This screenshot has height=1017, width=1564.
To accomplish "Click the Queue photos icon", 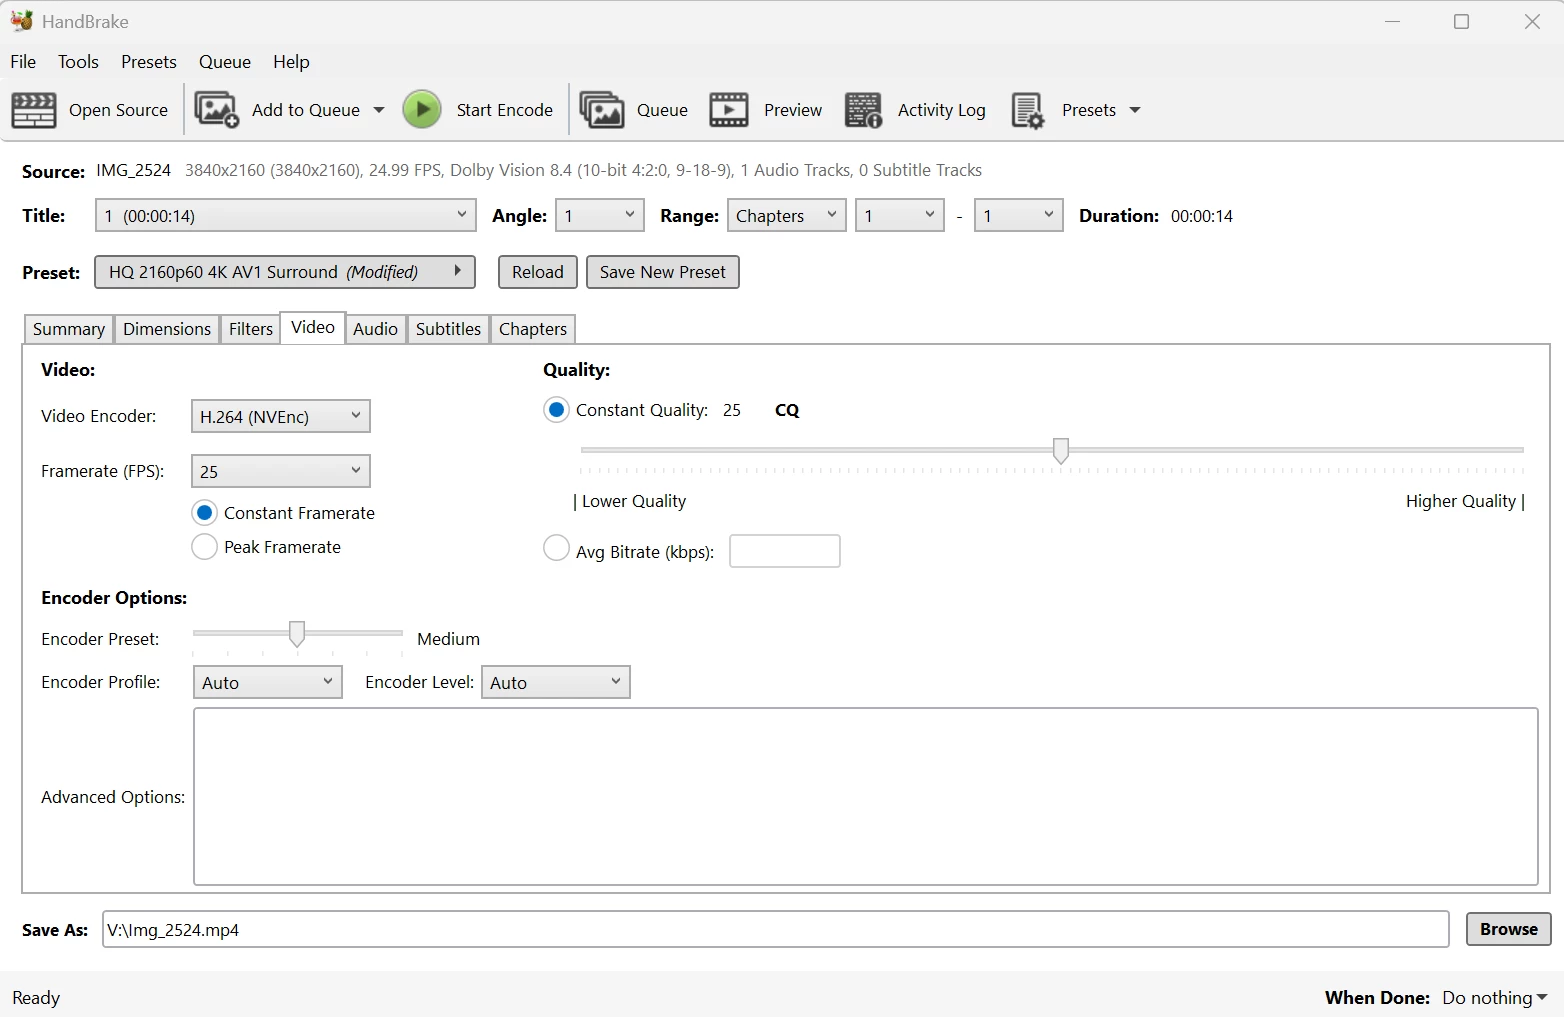I will coord(602,110).
